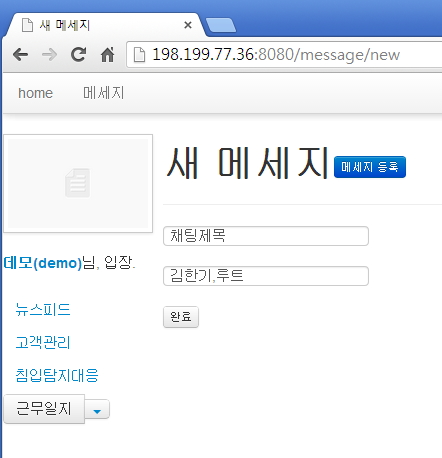Screen dimensions: 442x458
Task: Click the browser forward arrow
Action: click(49, 55)
